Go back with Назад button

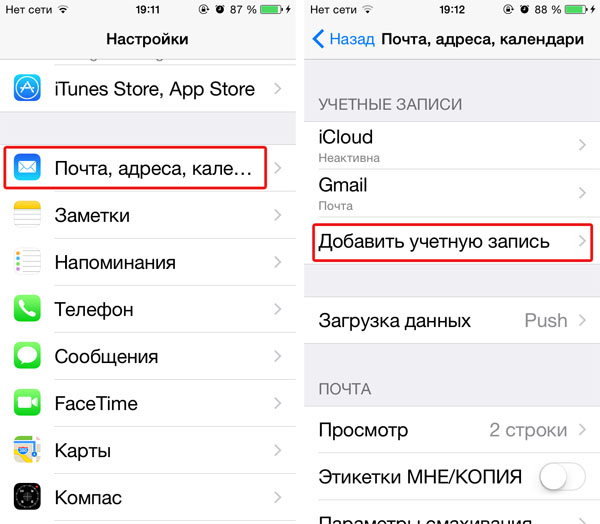pyautogui.click(x=343, y=39)
